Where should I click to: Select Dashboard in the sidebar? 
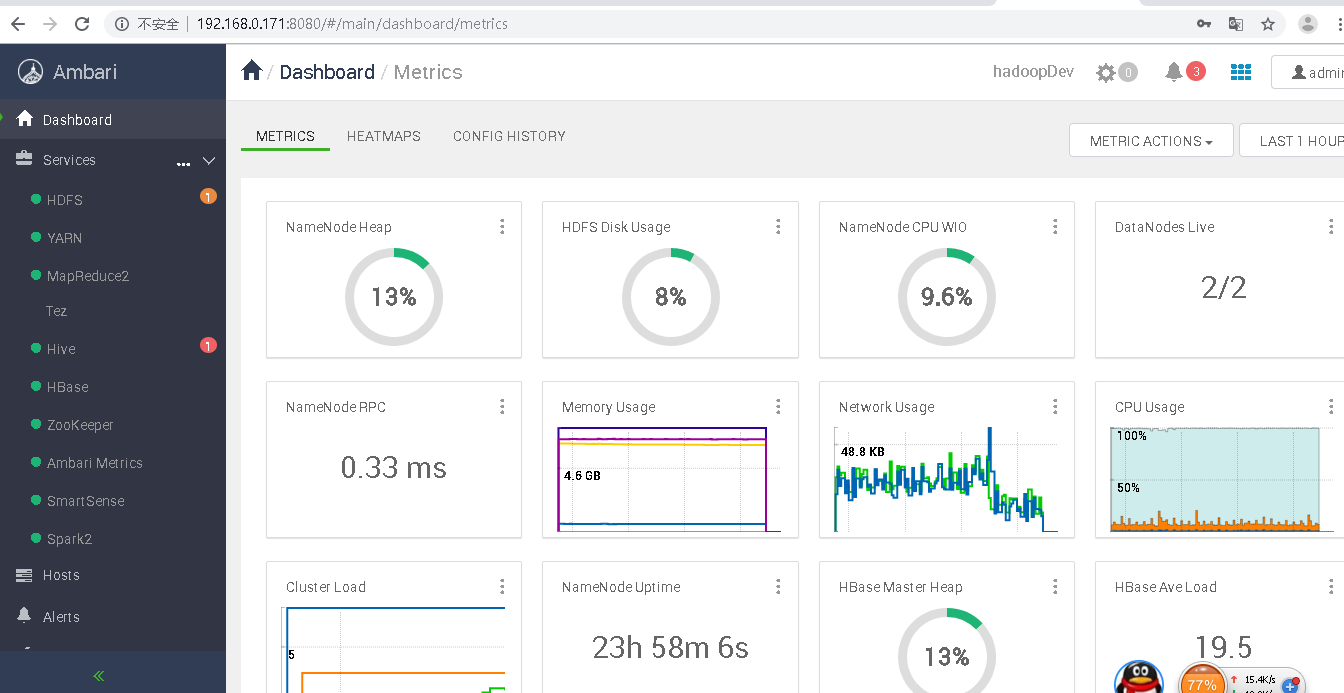[113, 120]
